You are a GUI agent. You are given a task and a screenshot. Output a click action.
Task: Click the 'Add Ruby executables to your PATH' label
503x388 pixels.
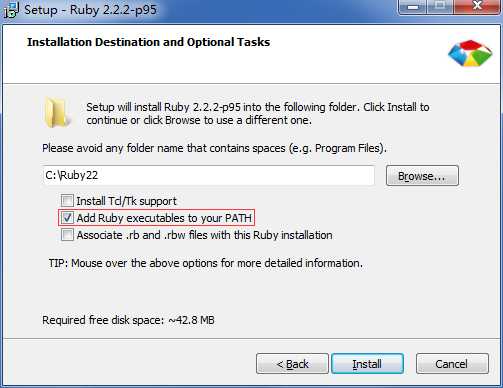pos(164,218)
